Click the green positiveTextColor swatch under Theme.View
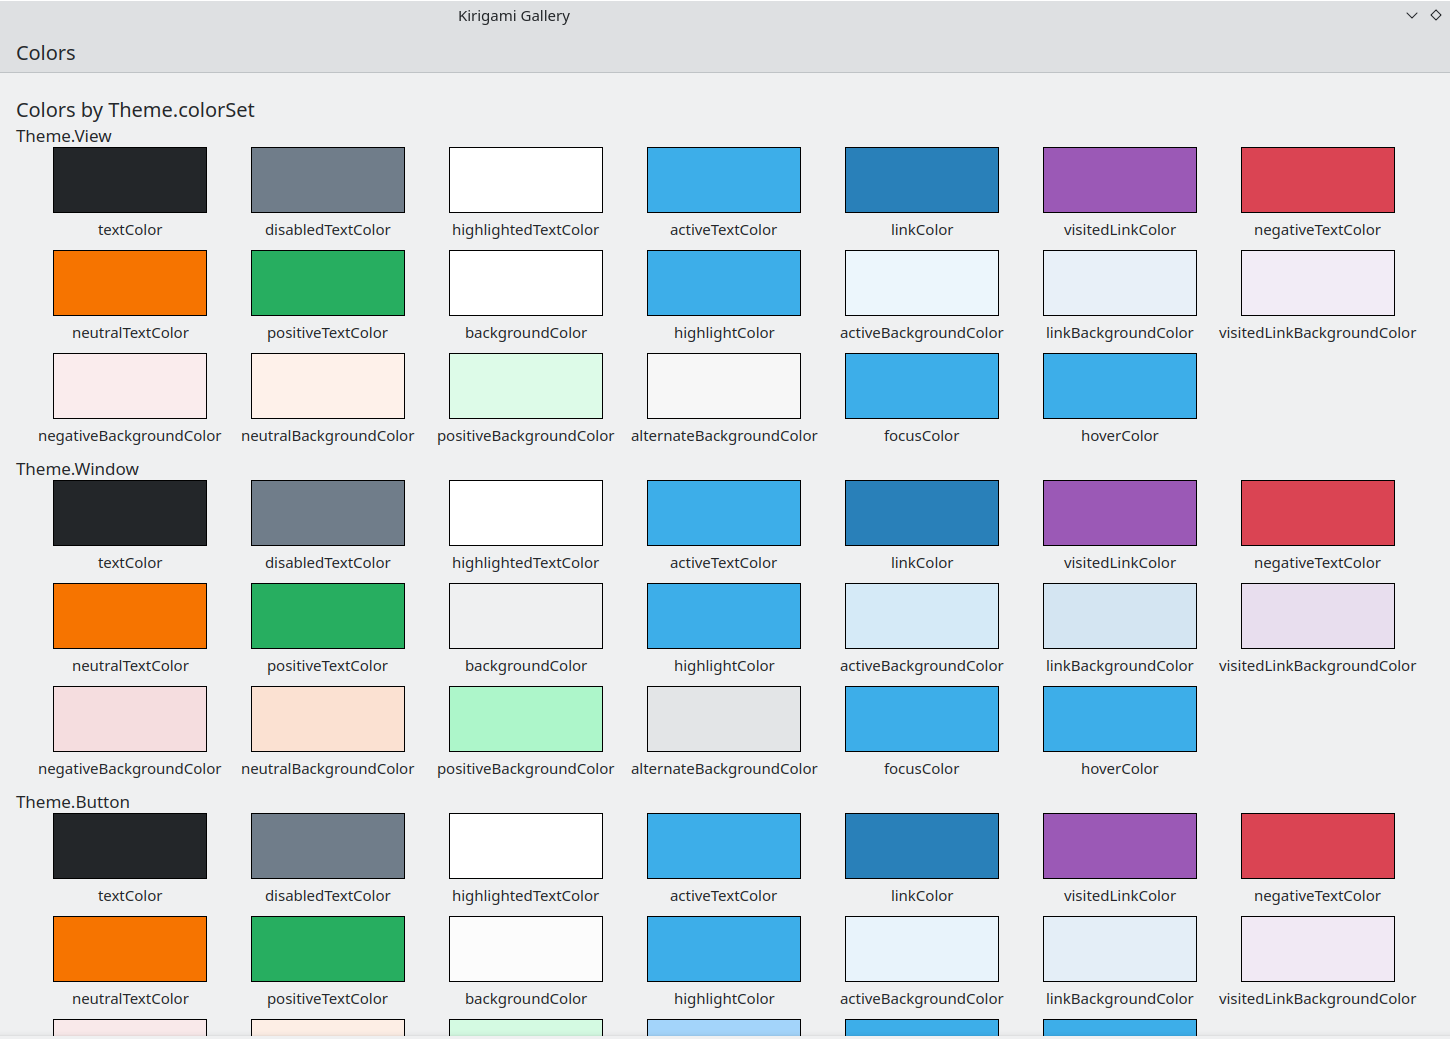Viewport: 1450px width, 1039px height. [328, 283]
